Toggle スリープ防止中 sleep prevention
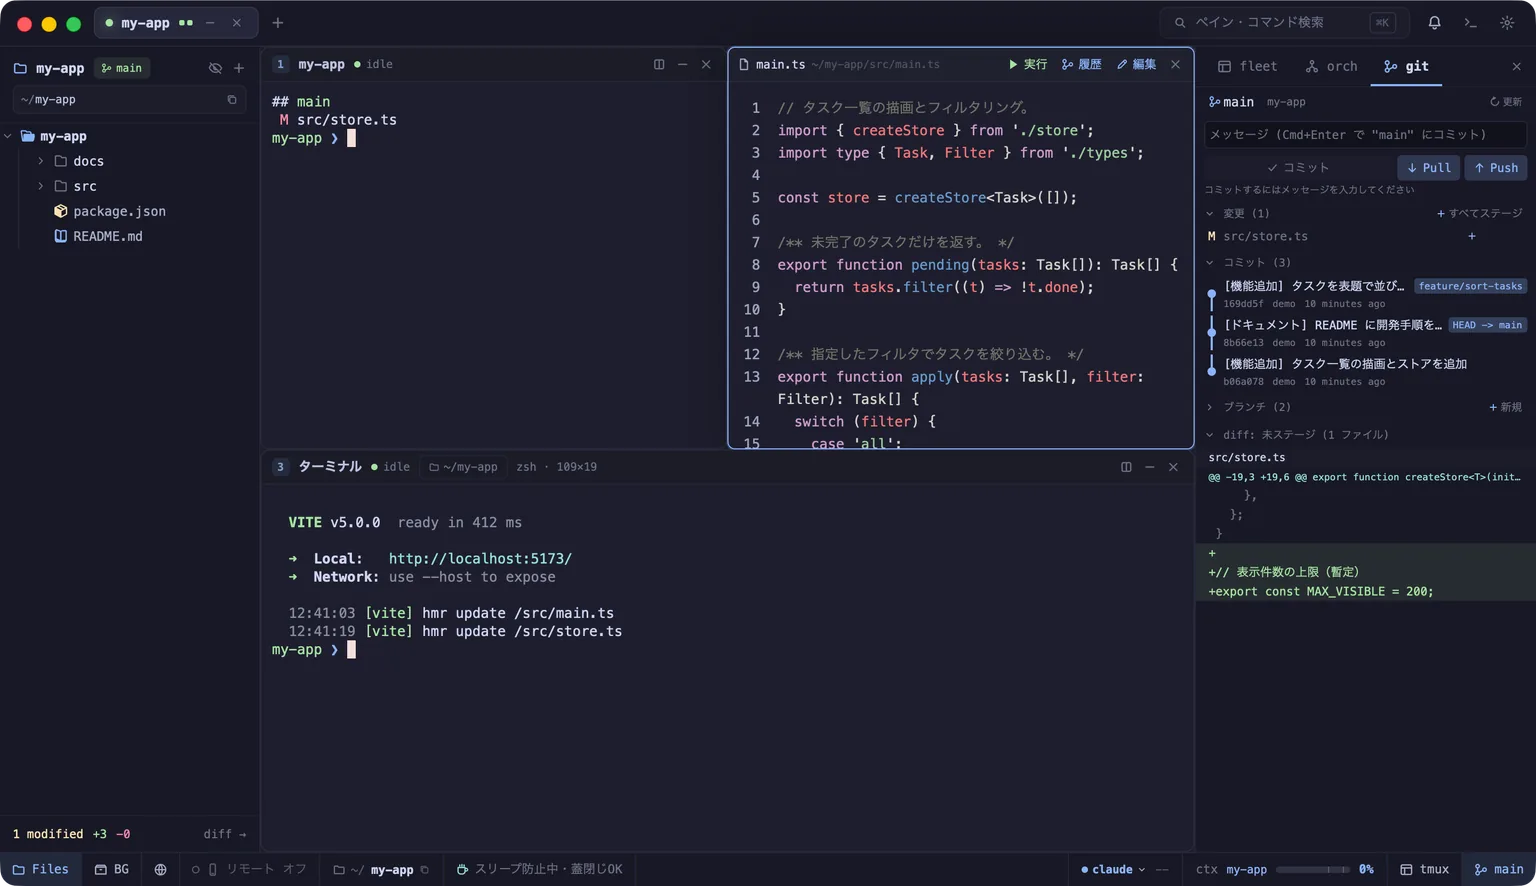 [x=539, y=869]
